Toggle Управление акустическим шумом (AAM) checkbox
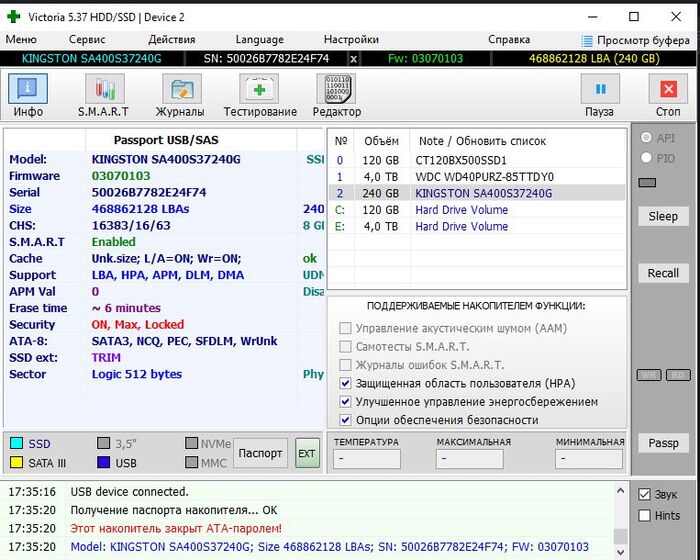This screenshot has height=560, width=700. pos(345,328)
